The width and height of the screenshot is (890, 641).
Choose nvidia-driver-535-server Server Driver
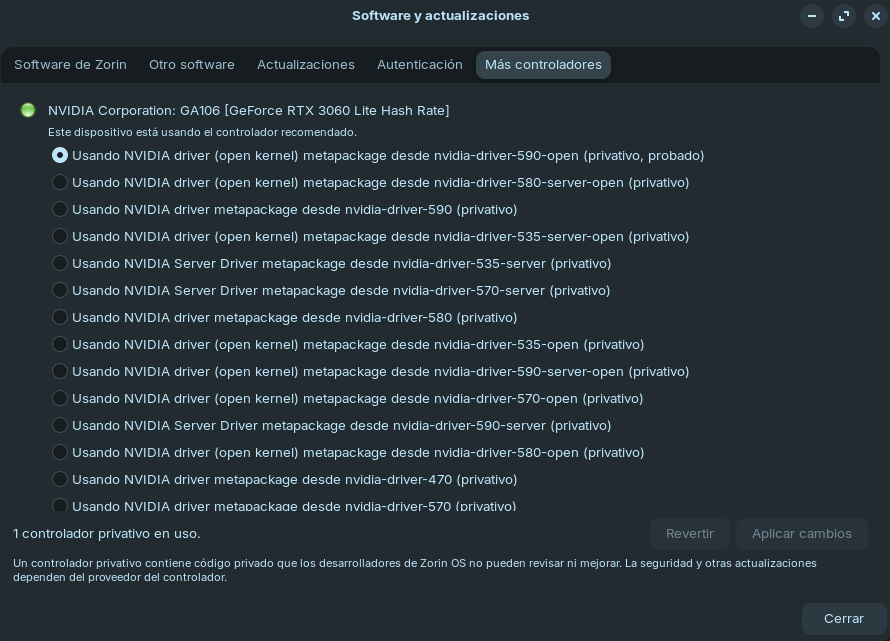(60, 264)
